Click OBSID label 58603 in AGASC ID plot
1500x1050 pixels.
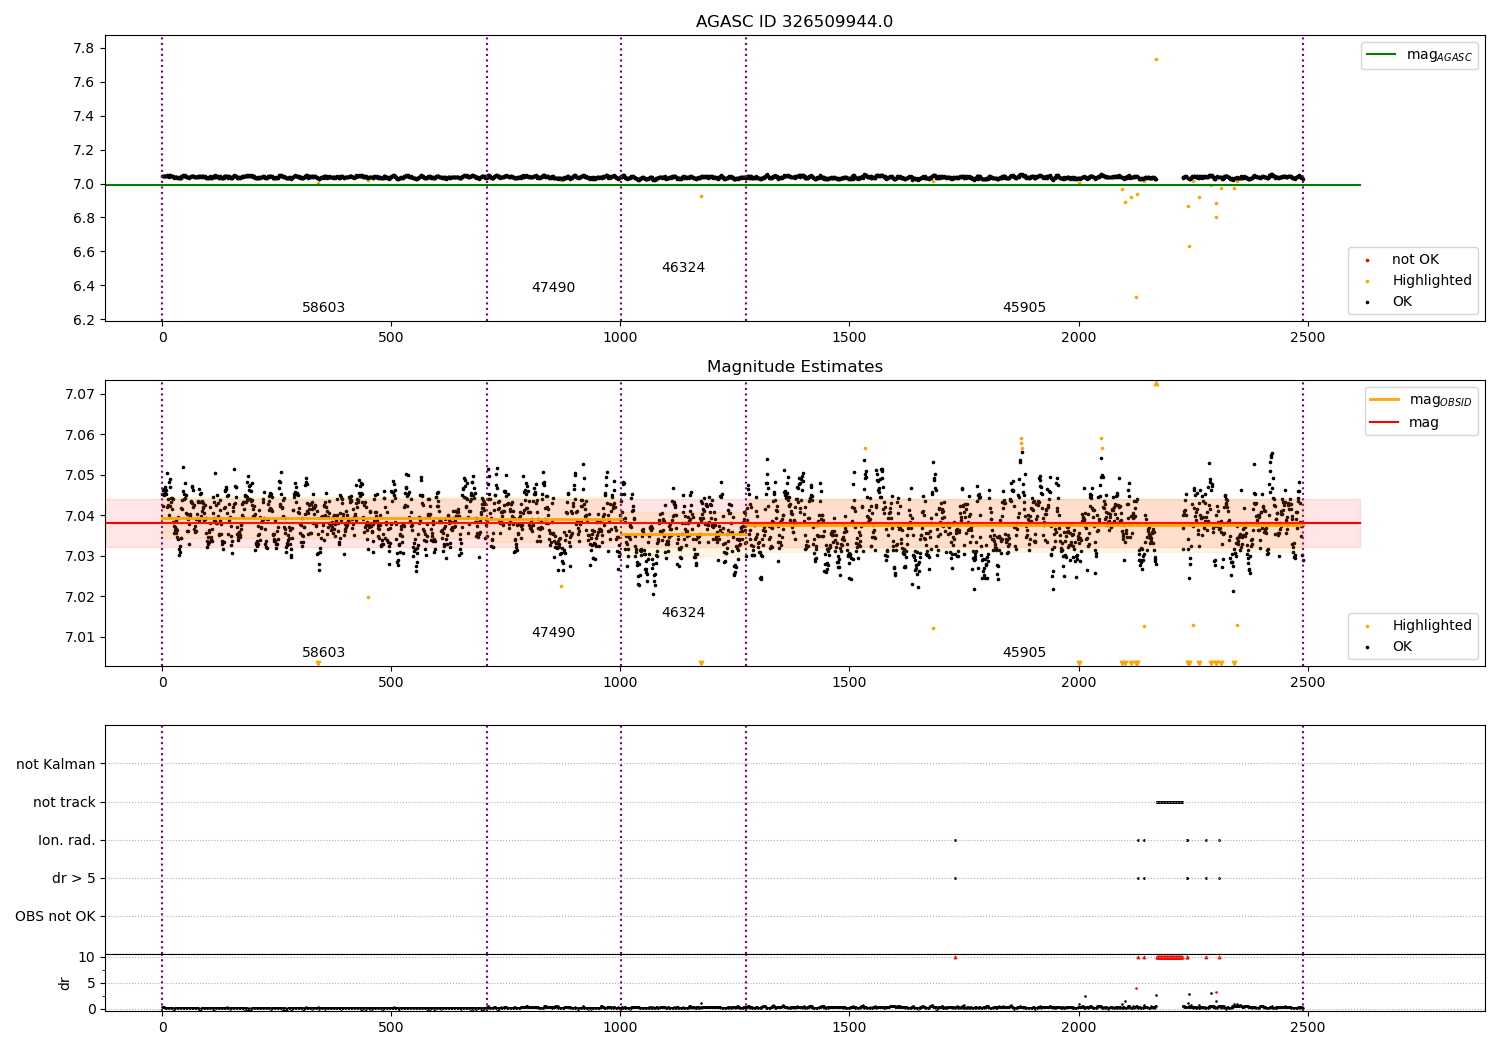pyautogui.click(x=323, y=308)
